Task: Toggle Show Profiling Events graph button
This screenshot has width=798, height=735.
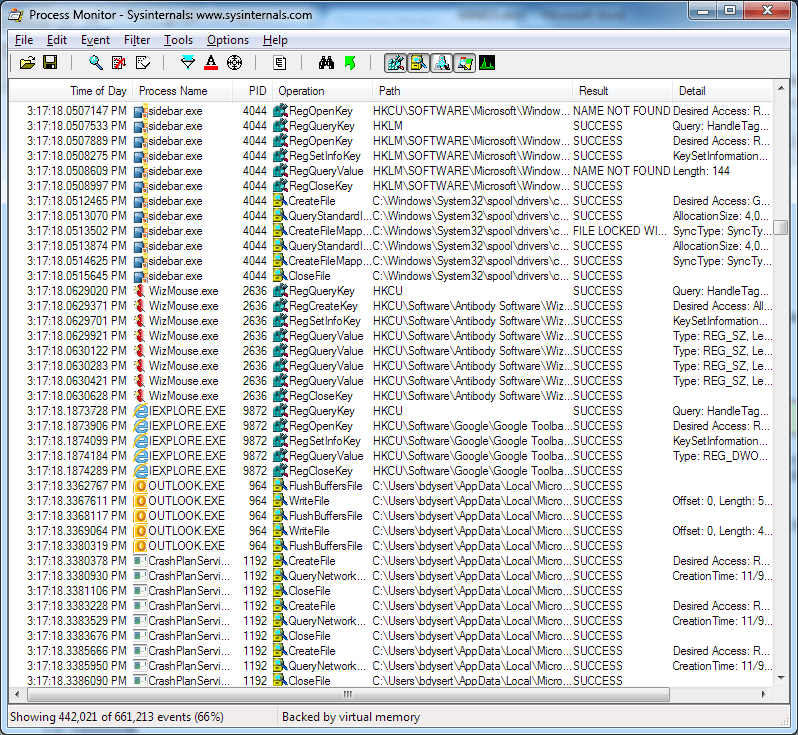Action: [x=487, y=63]
